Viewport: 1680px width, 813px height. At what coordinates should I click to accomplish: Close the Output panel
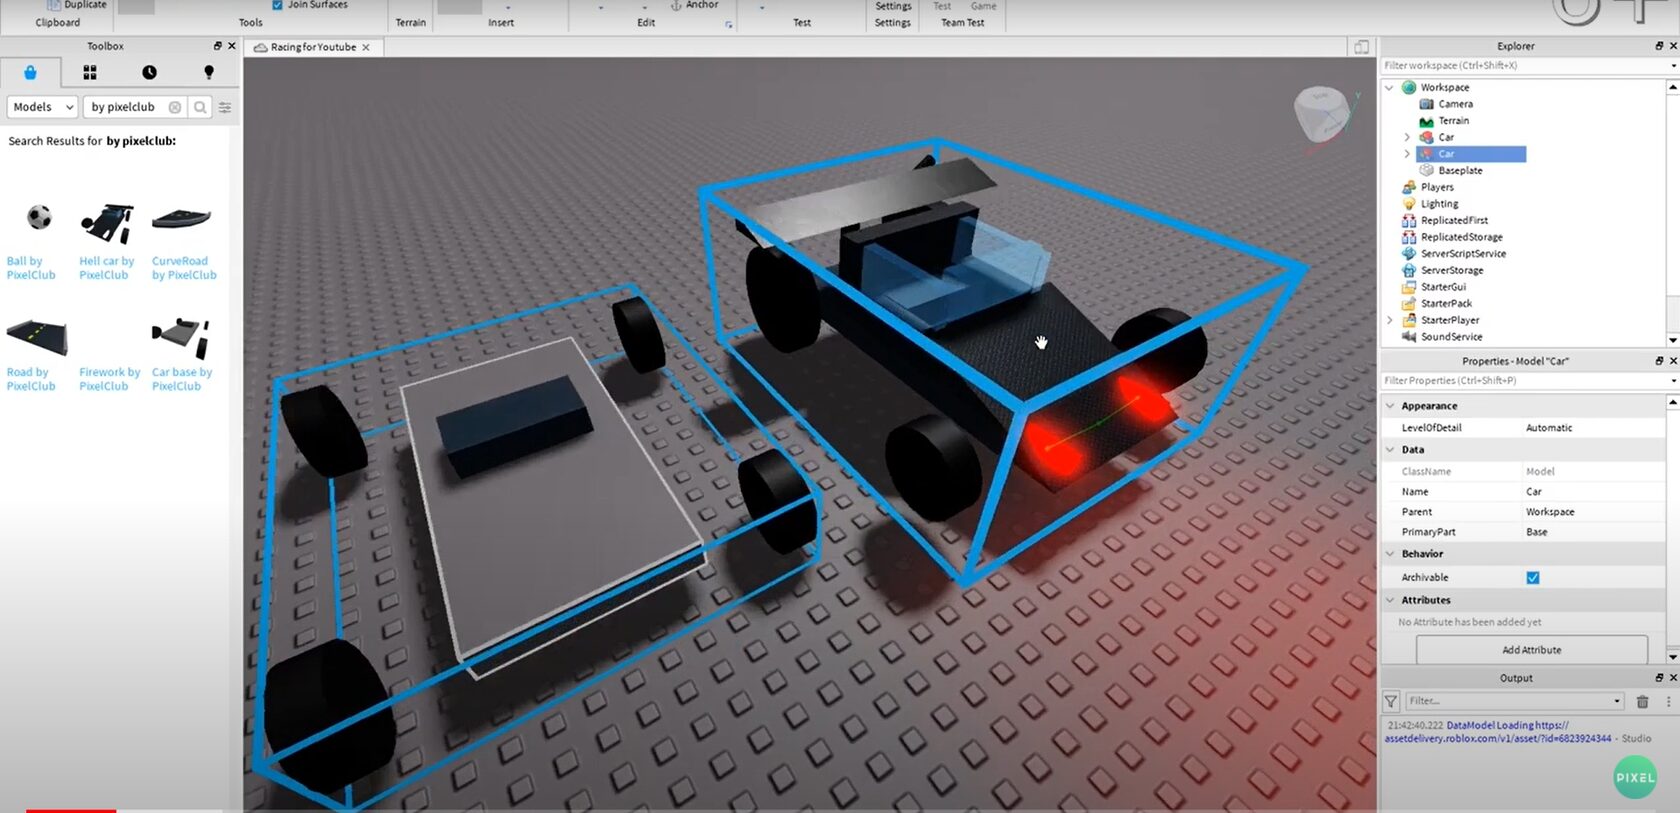1673,678
